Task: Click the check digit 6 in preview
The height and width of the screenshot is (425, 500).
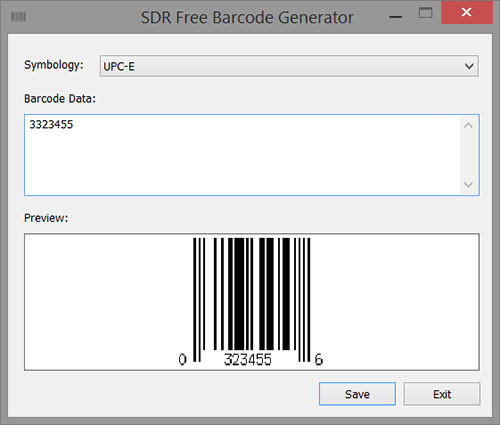Action: coord(319,359)
